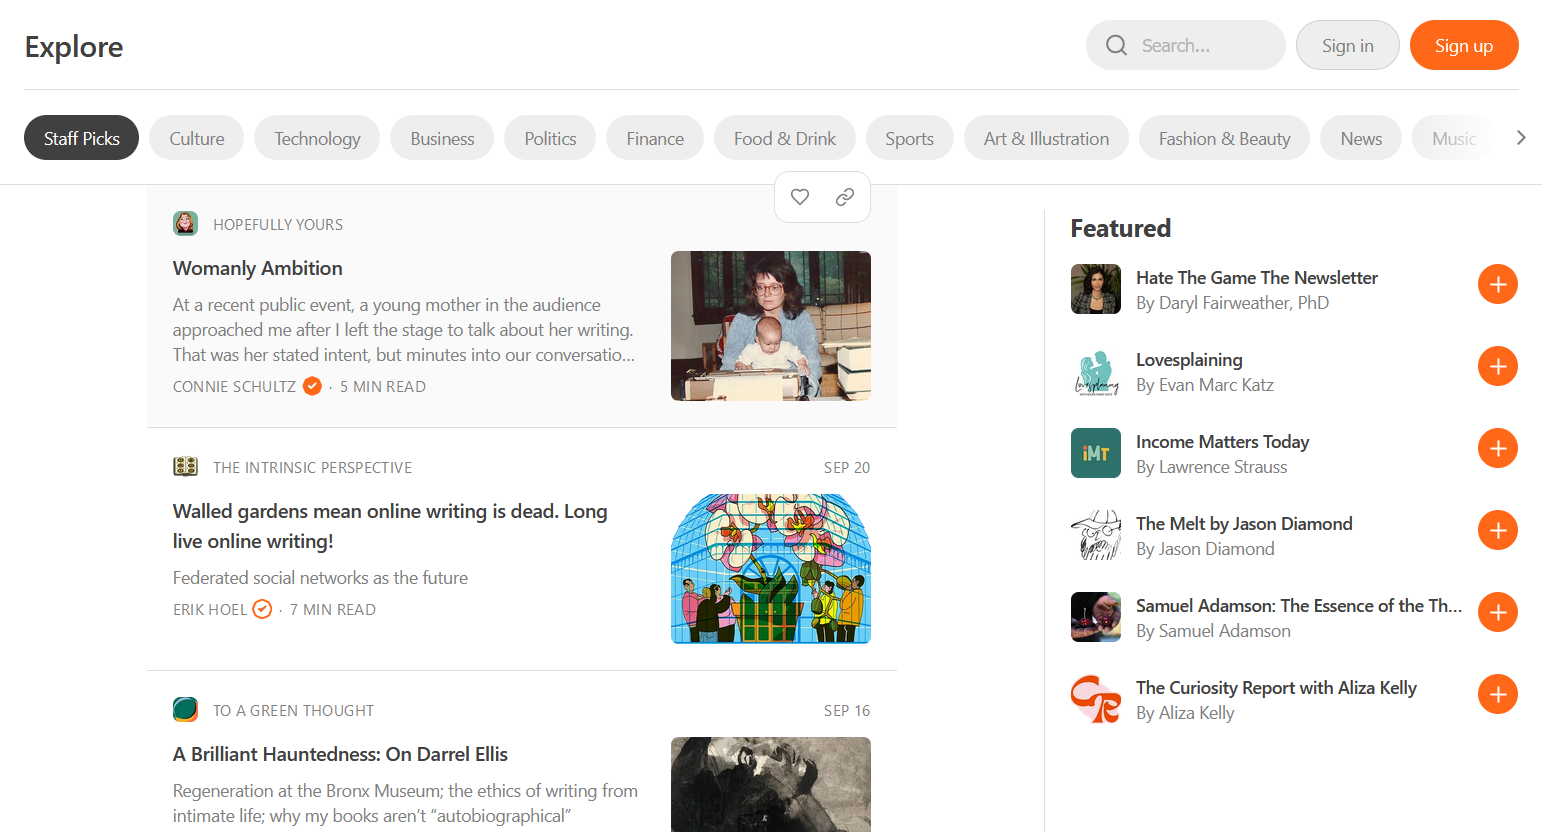
Task: Click the Sign in button
Action: pos(1347,46)
